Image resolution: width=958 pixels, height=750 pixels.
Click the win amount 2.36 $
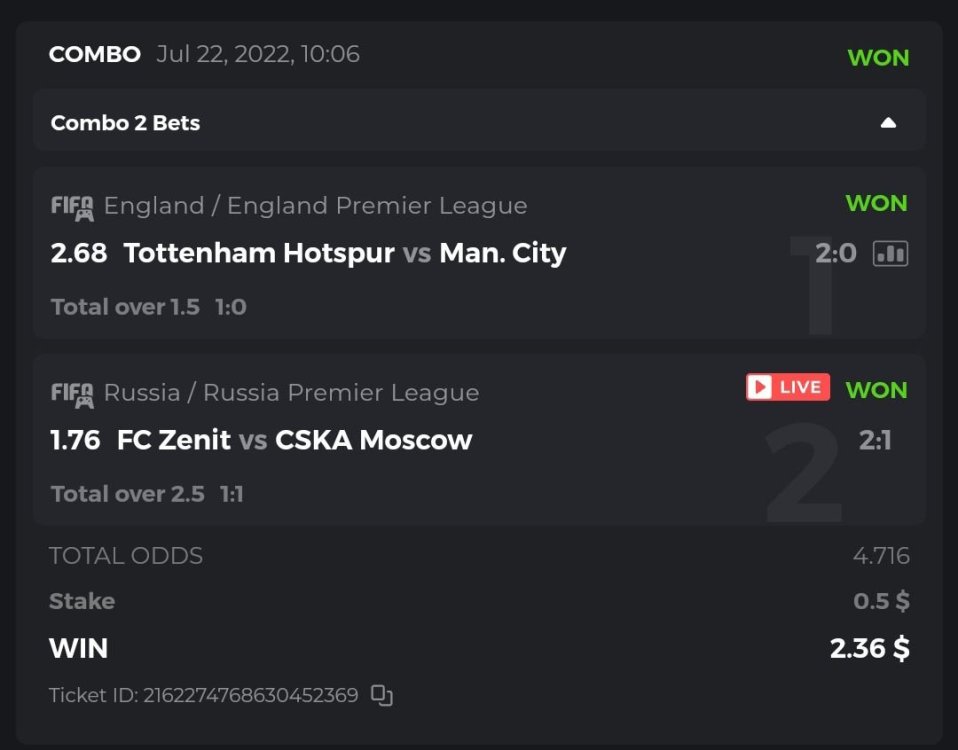tap(869, 648)
